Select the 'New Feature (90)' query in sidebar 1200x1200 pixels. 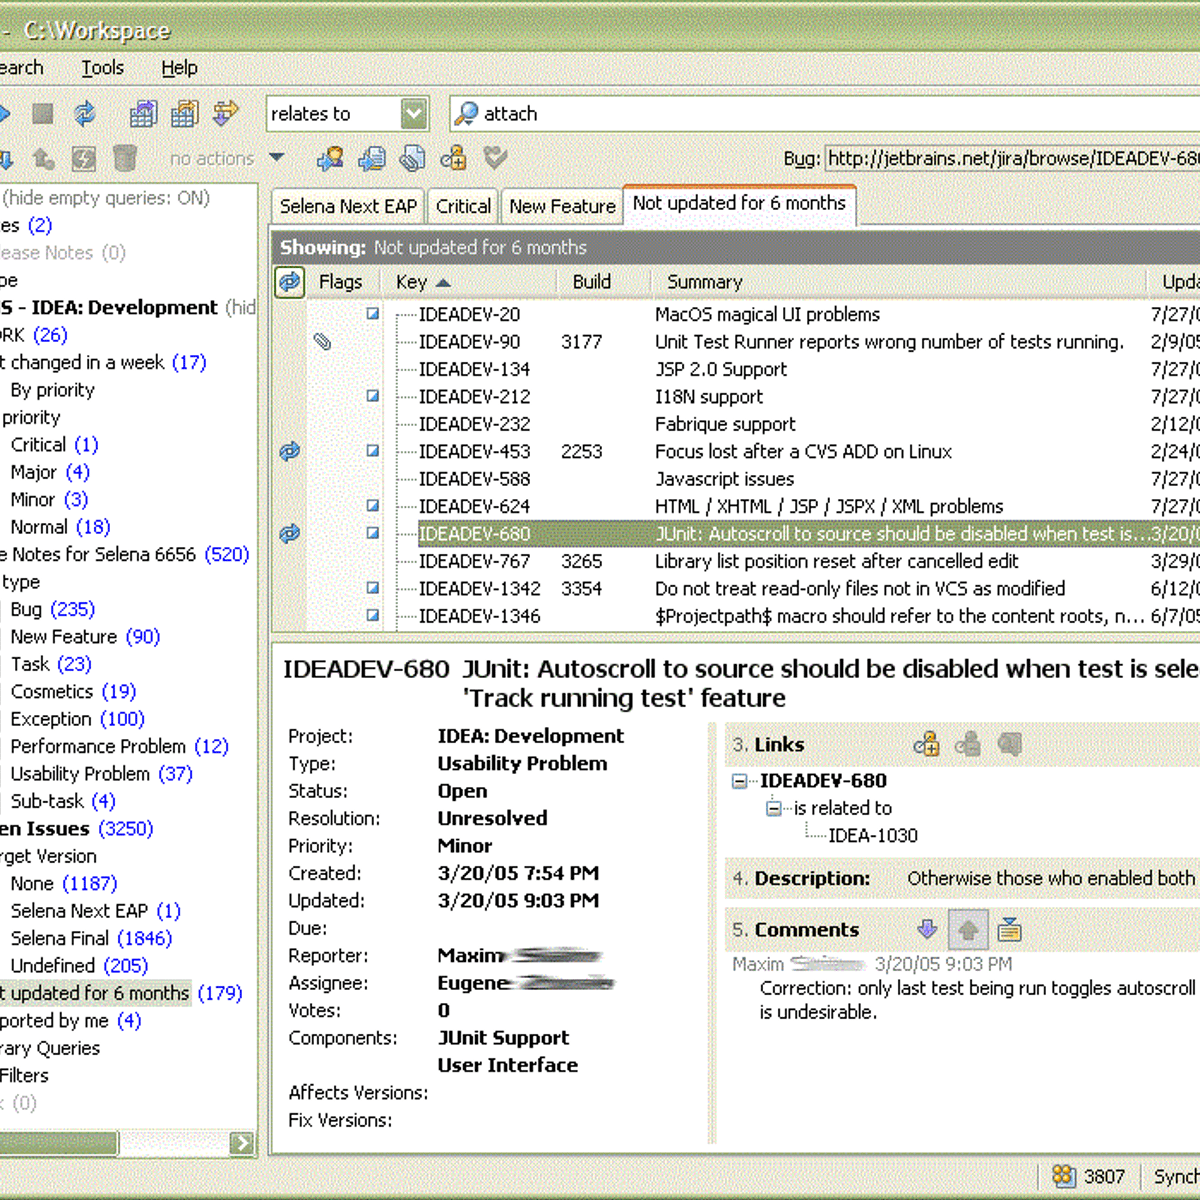(85, 637)
